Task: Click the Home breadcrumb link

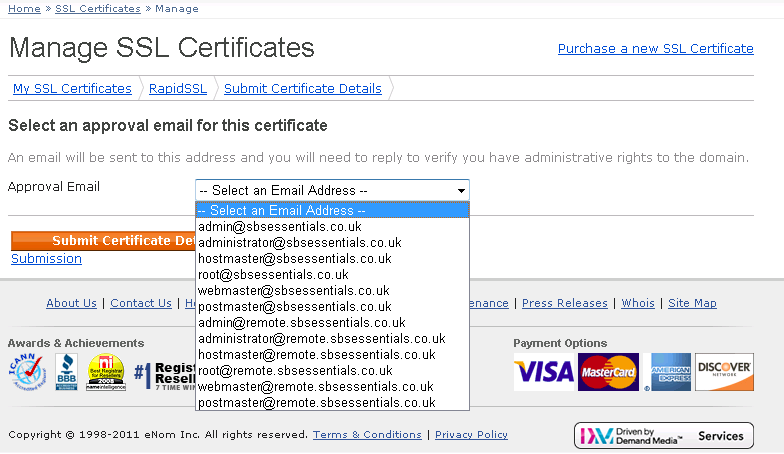Action: tap(24, 8)
